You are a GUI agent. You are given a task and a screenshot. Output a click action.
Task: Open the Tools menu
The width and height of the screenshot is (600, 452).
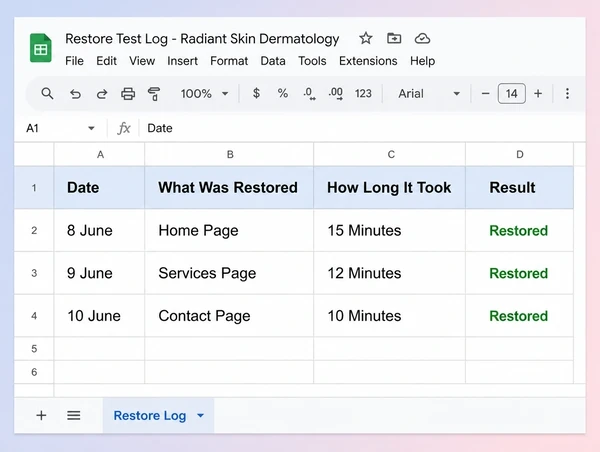pos(312,61)
